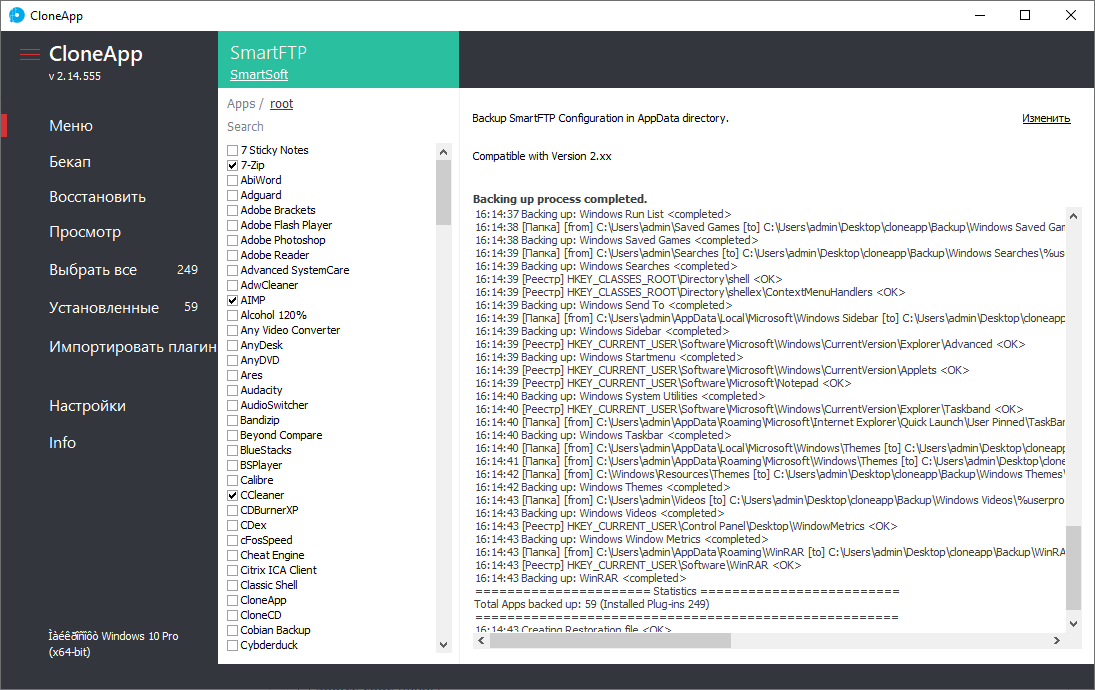
Task: Open Настройки in the sidebar
Action: (x=87, y=406)
